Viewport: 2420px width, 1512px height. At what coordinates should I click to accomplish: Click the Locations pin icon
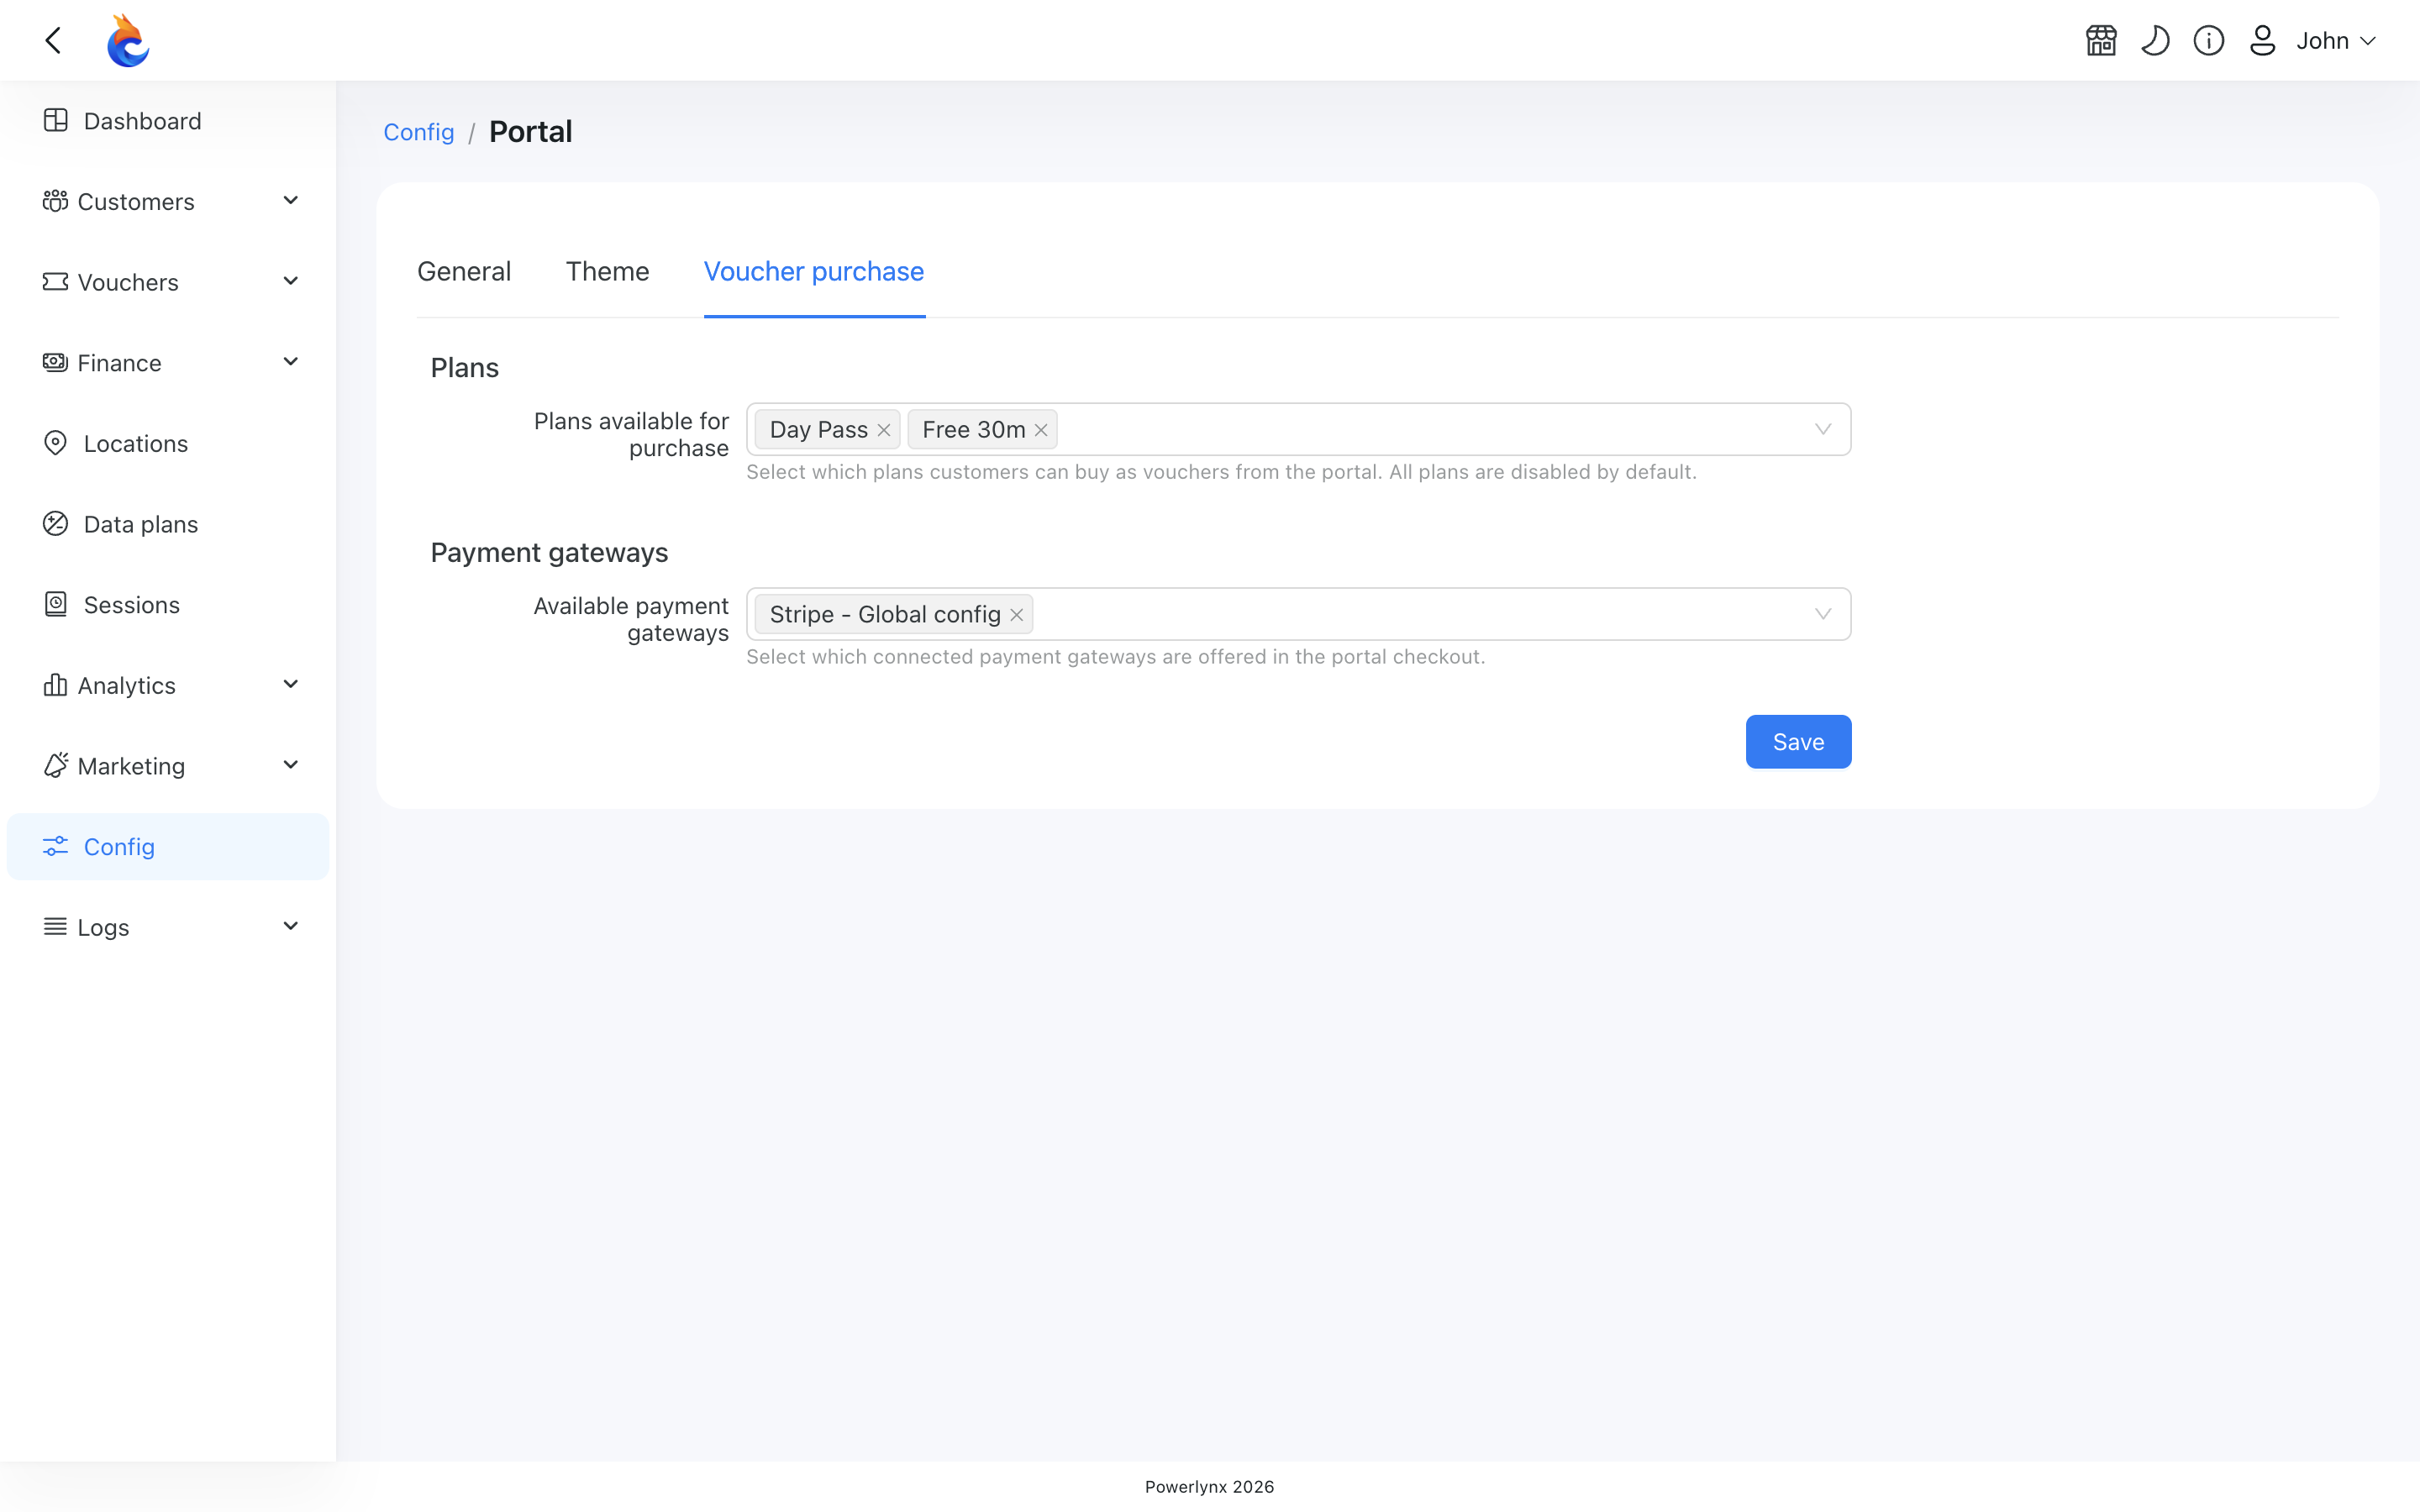coord(56,443)
